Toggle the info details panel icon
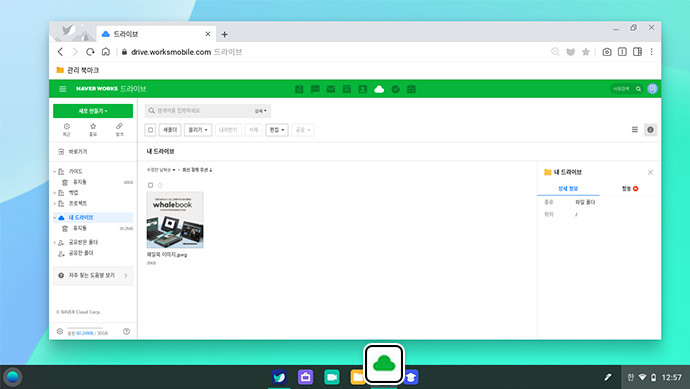 coord(650,129)
